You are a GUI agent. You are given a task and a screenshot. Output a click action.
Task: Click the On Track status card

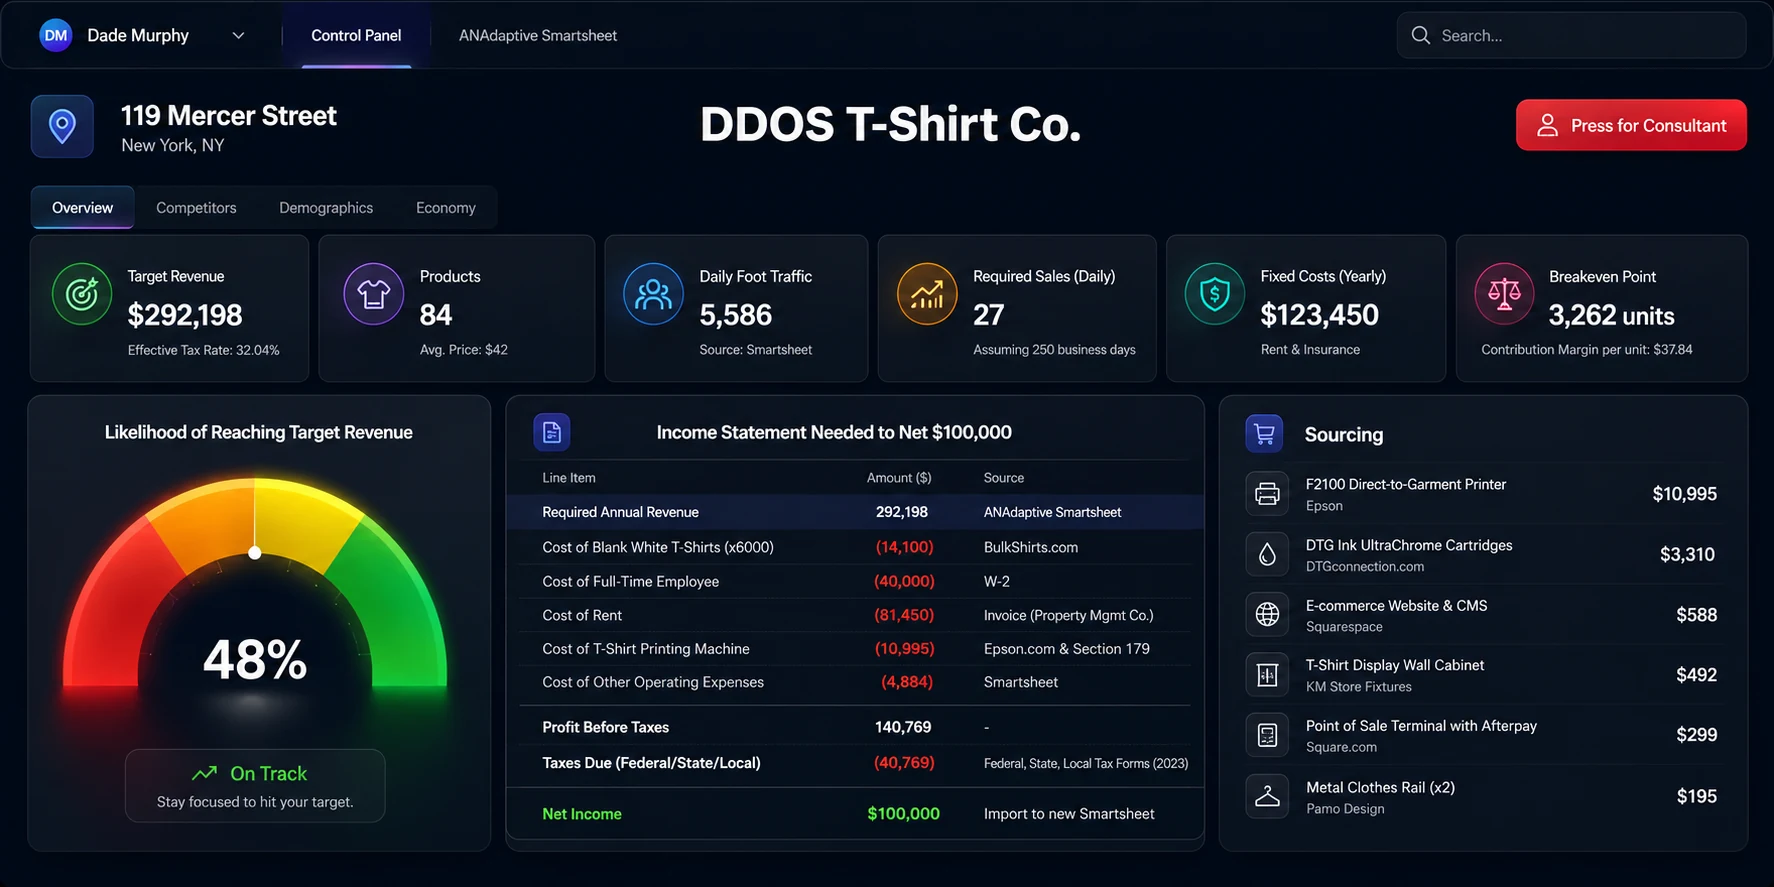point(255,786)
